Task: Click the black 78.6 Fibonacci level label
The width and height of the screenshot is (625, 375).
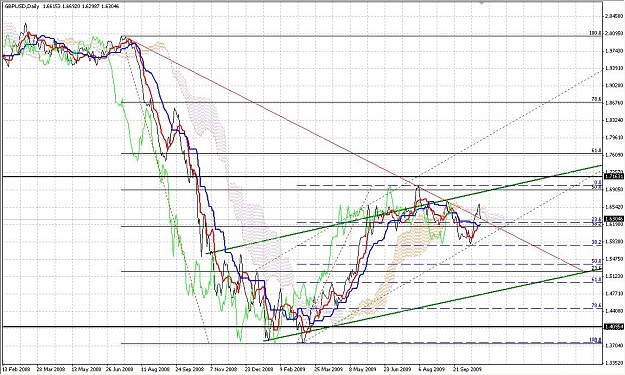Action: tap(596, 100)
